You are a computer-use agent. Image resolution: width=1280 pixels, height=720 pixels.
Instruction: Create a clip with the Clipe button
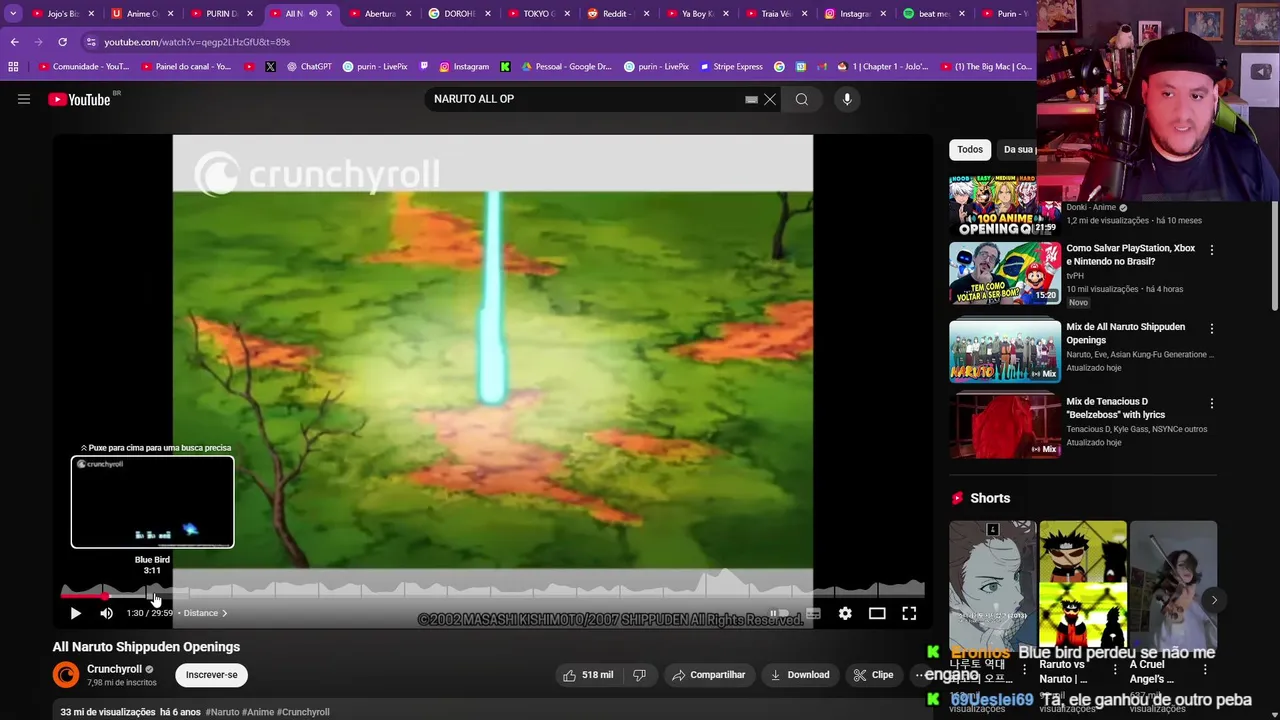(x=873, y=675)
